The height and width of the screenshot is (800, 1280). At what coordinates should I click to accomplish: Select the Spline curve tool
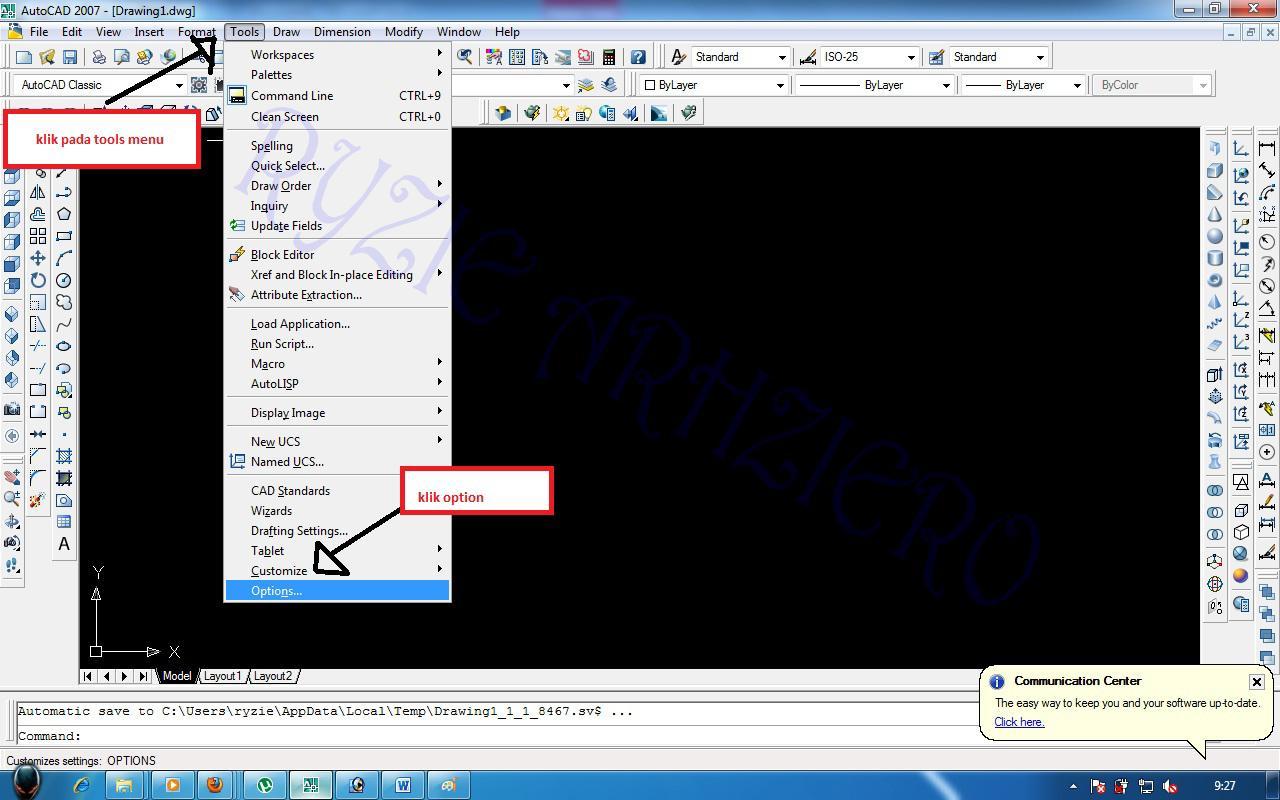(64, 324)
